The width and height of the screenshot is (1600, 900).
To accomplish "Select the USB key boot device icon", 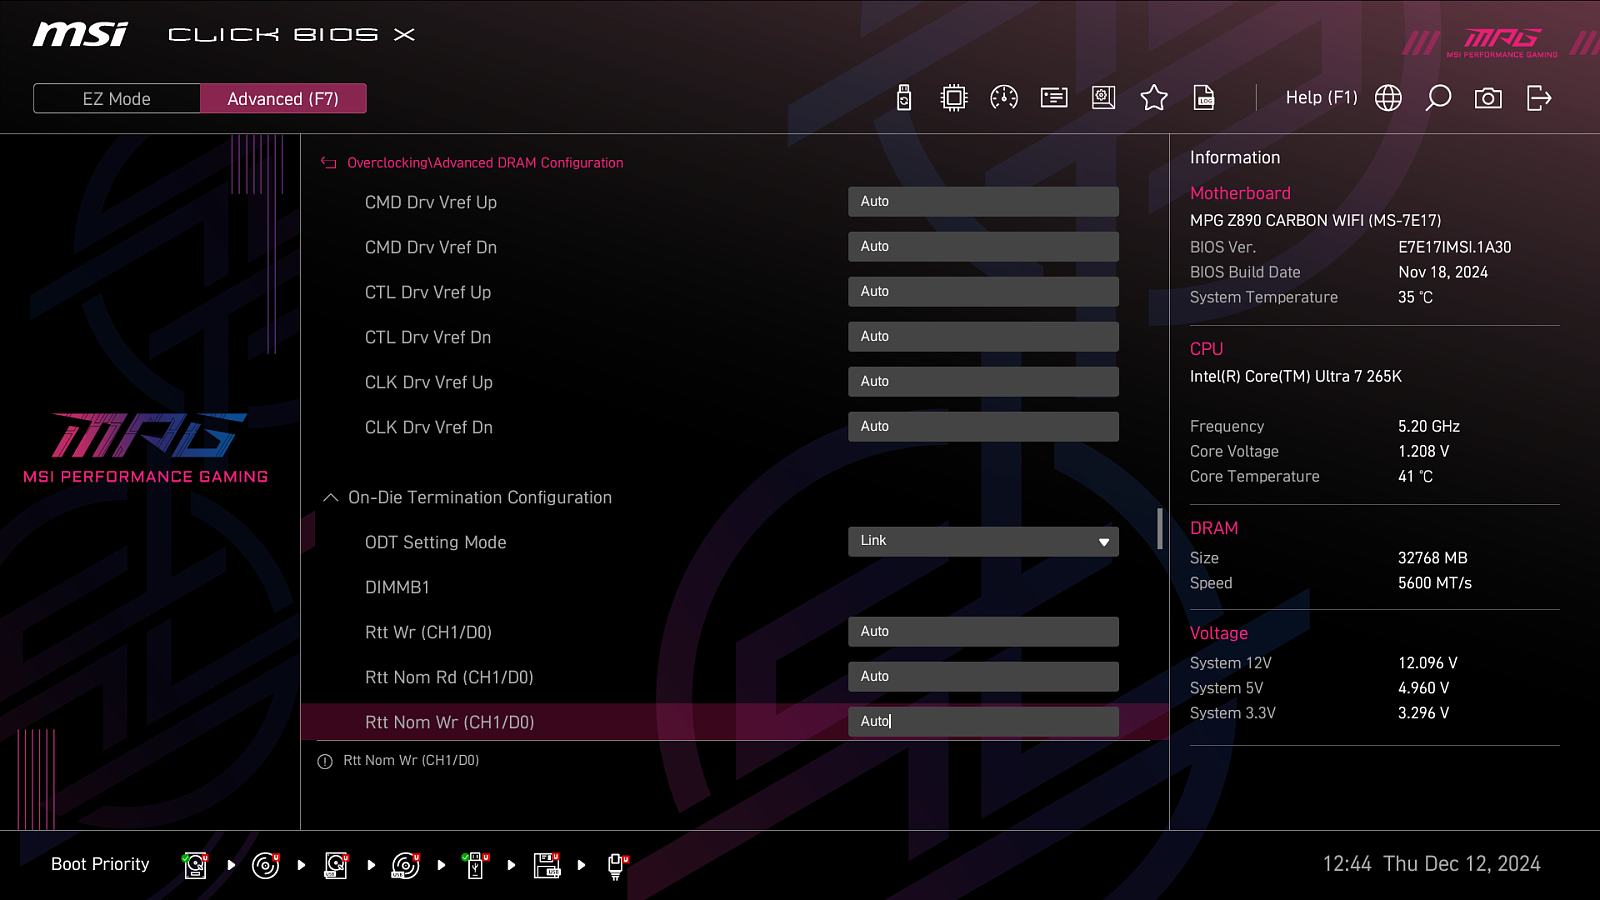I will (x=476, y=865).
